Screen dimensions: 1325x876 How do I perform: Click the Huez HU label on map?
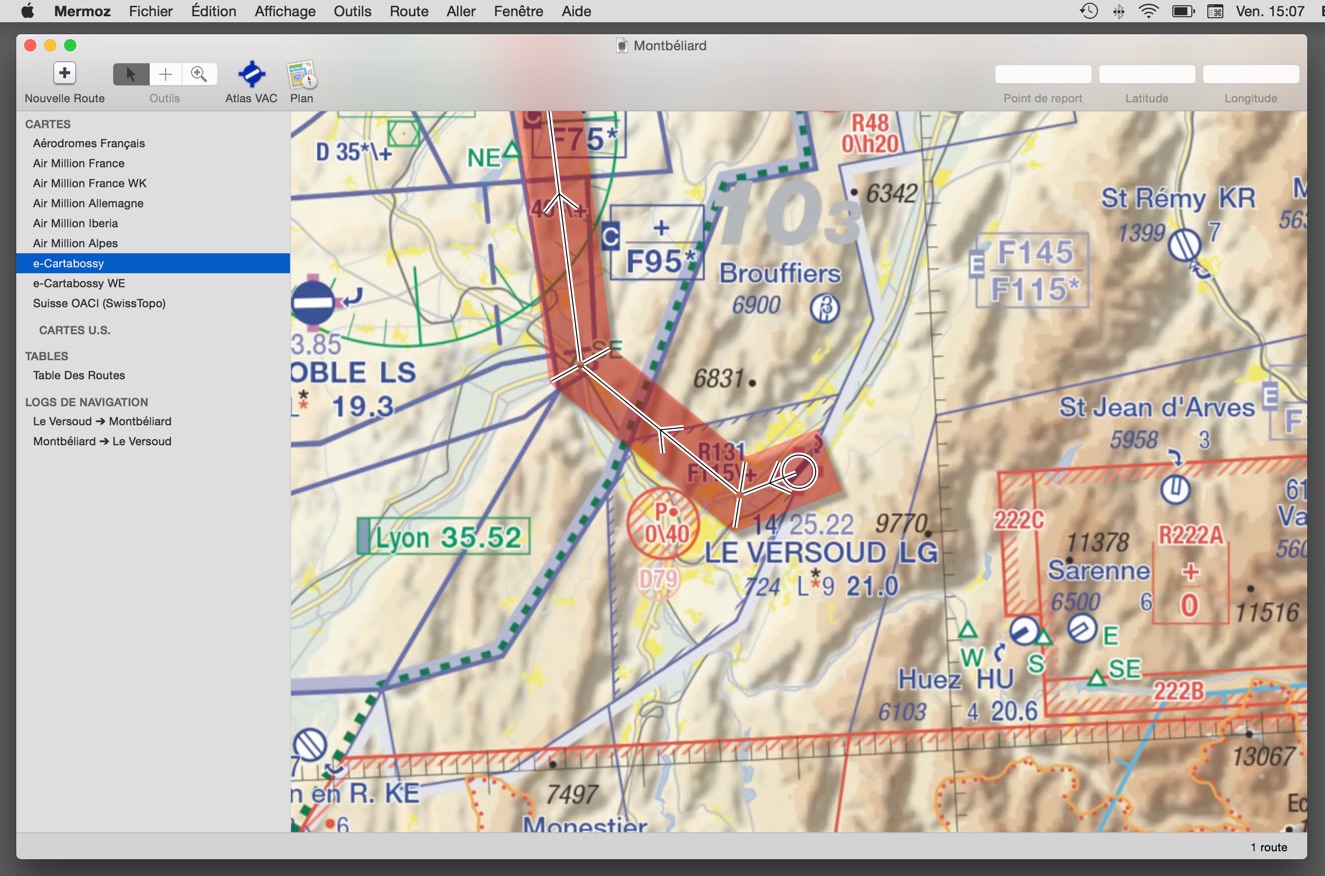tap(956, 679)
